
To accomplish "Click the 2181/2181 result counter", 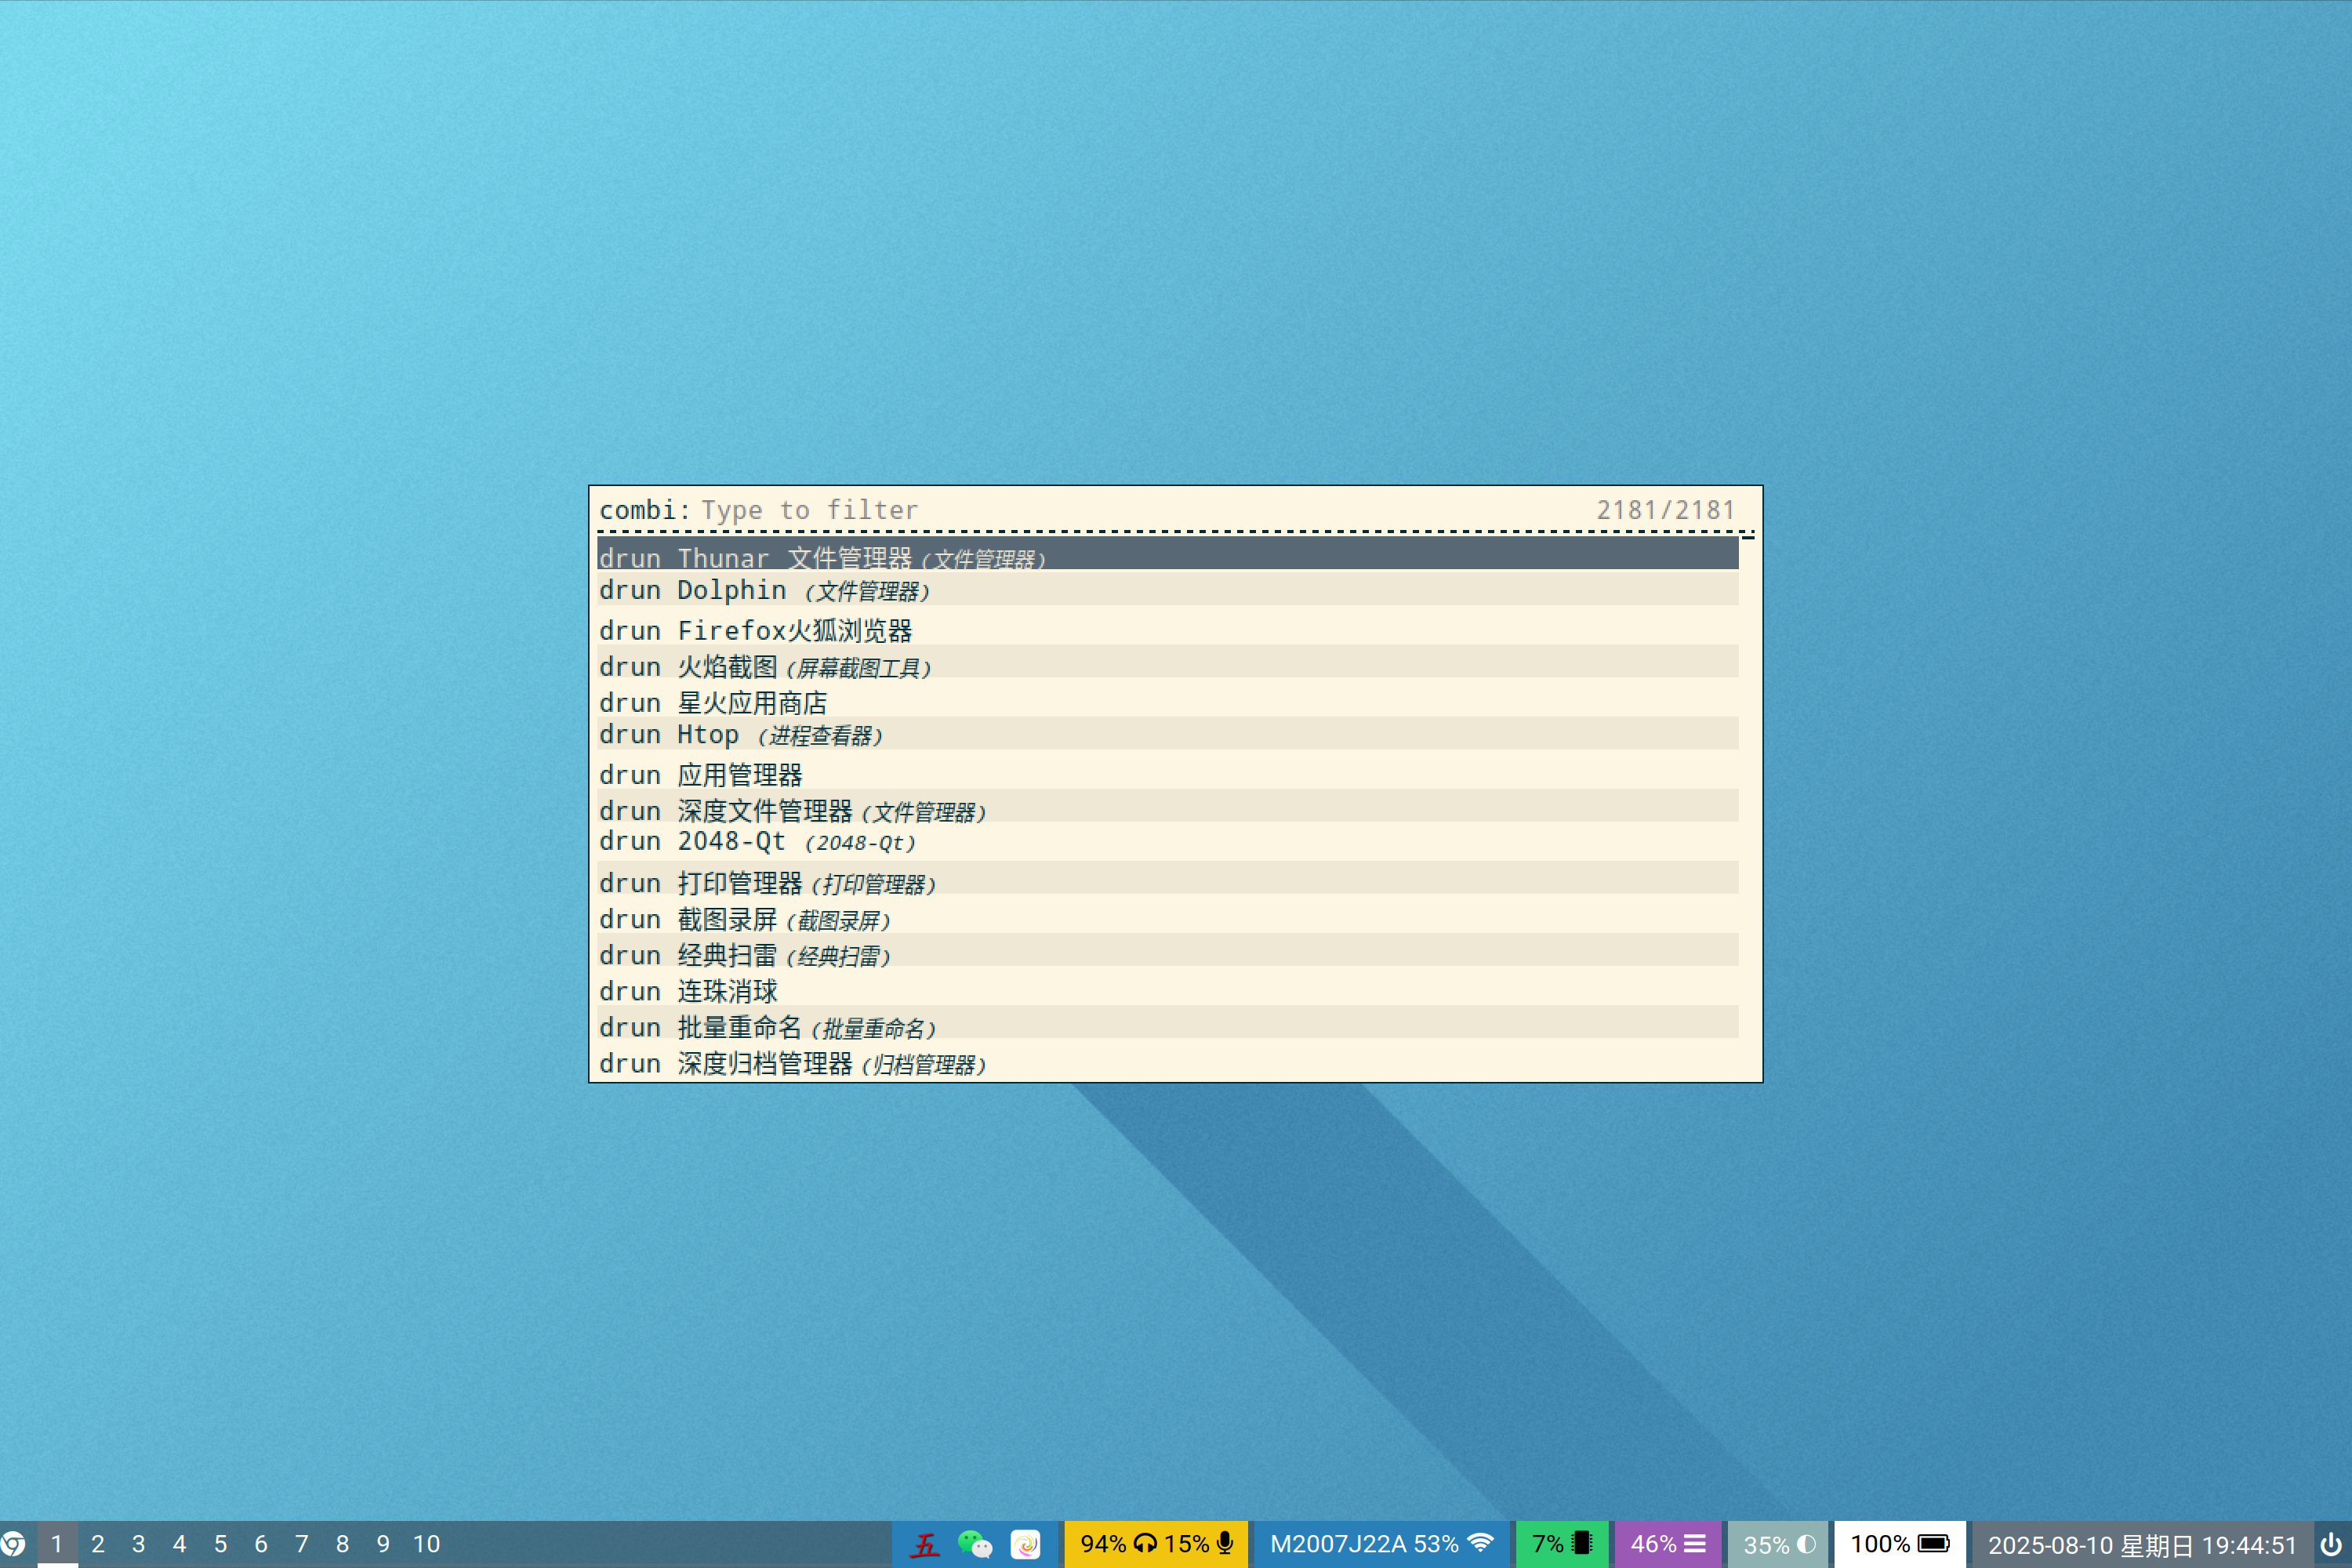I will coord(1665,510).
